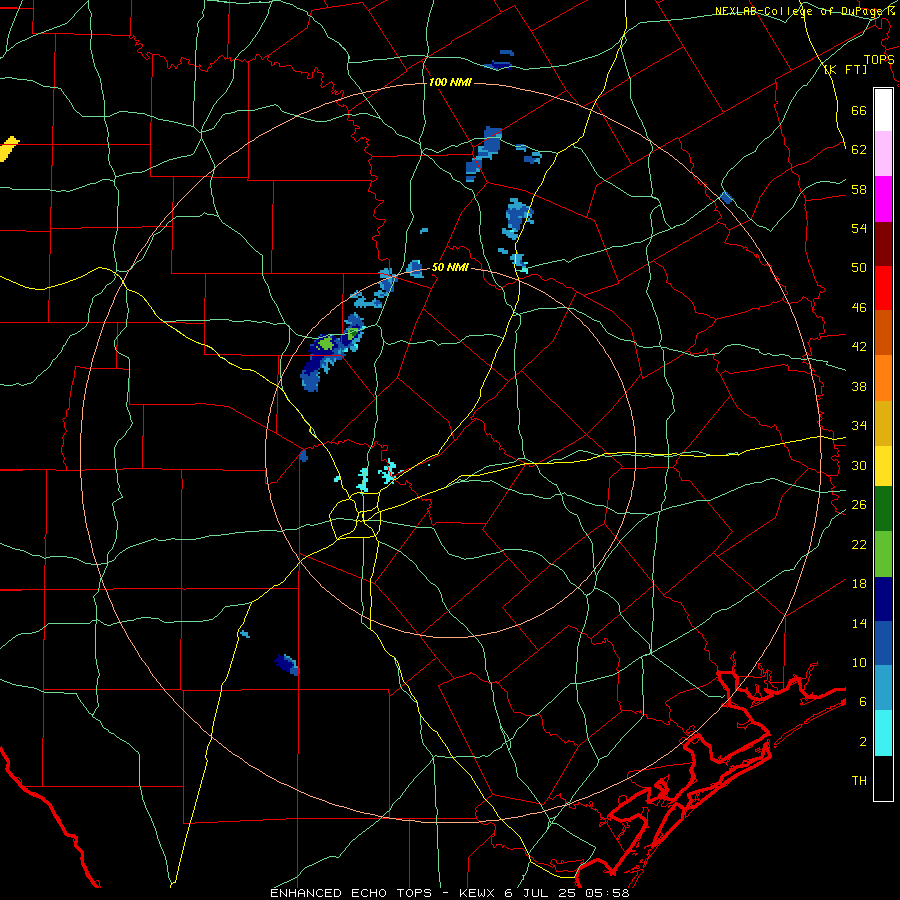Pick the light pink swatch on the scale
The image size is (900, 900).
[x=883, y=153]
